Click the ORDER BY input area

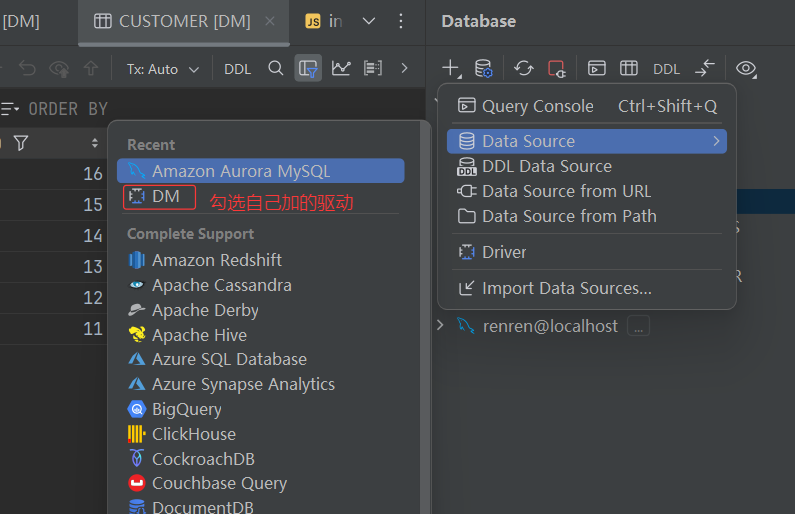pyautogui.click(x=68, y=109)
